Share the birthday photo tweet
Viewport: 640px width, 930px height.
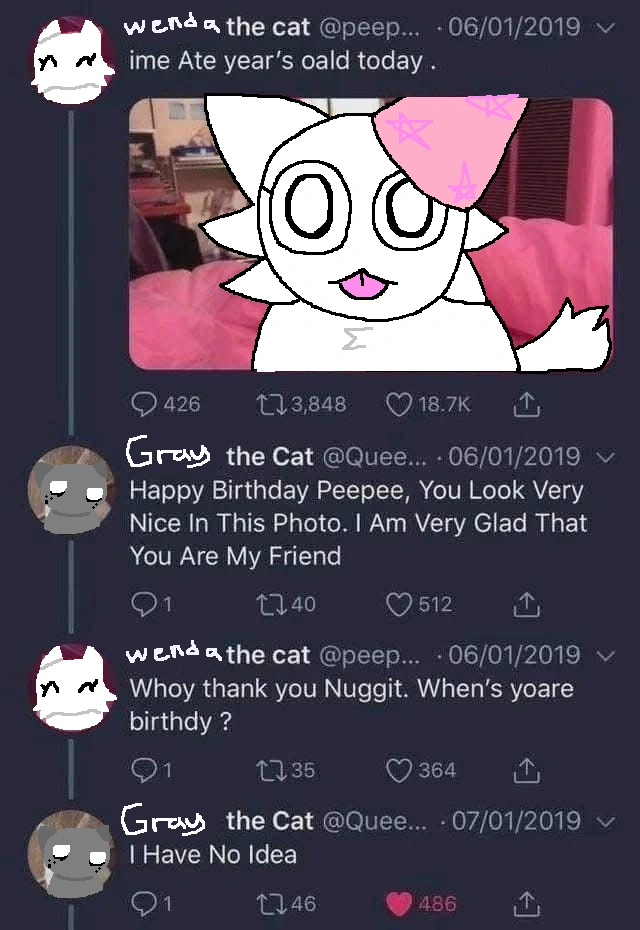coord(526,404)
